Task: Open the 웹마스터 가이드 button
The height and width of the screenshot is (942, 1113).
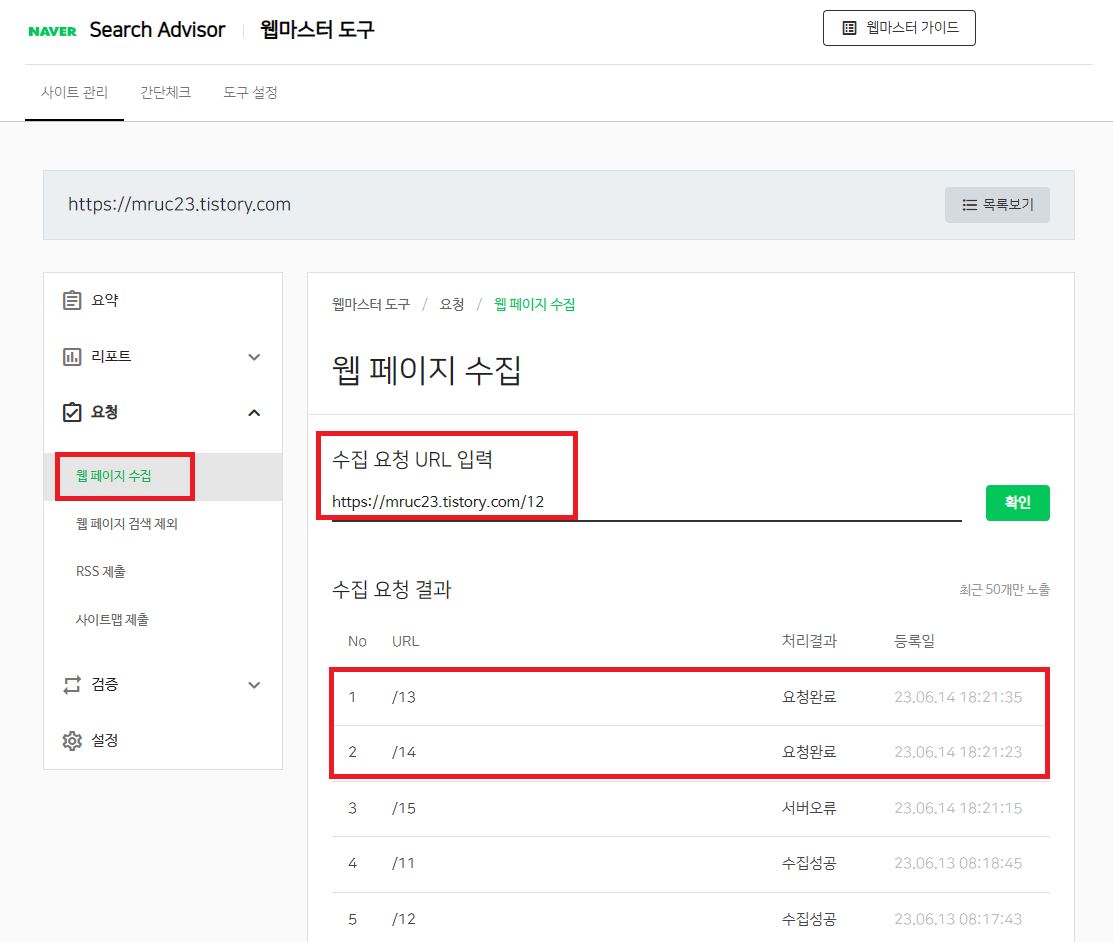Action: click(x=899, y=28)
